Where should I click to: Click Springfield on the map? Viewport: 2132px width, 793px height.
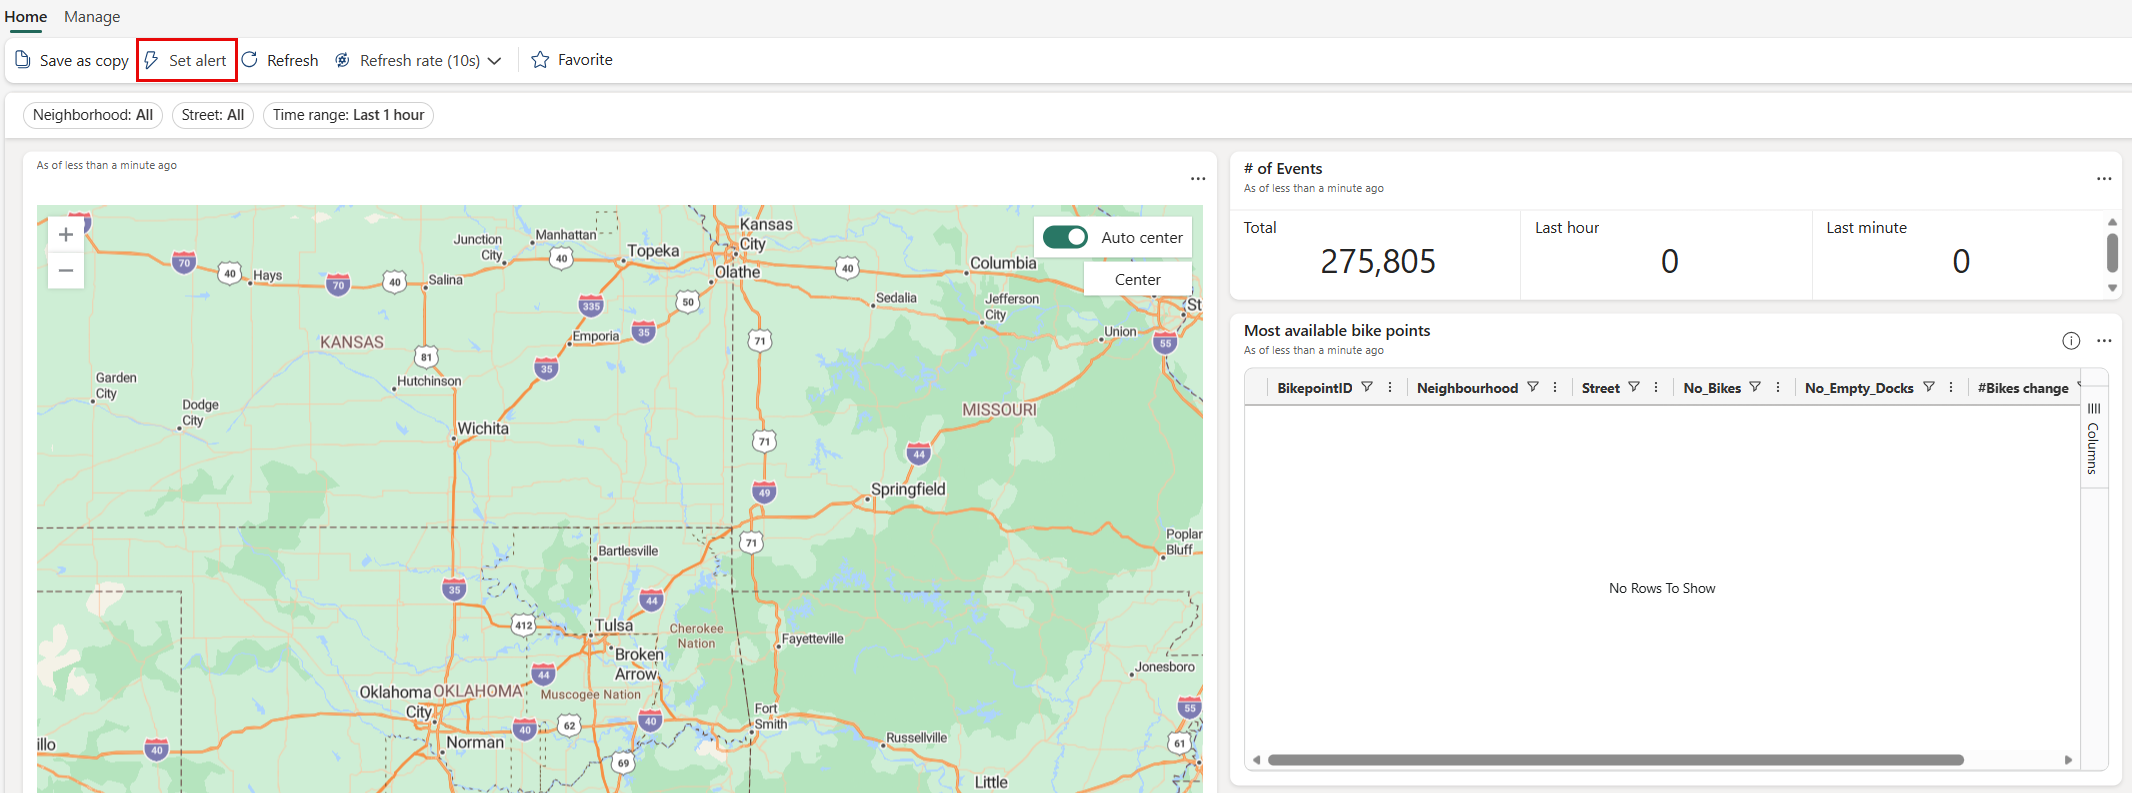(x=908, y=489)
